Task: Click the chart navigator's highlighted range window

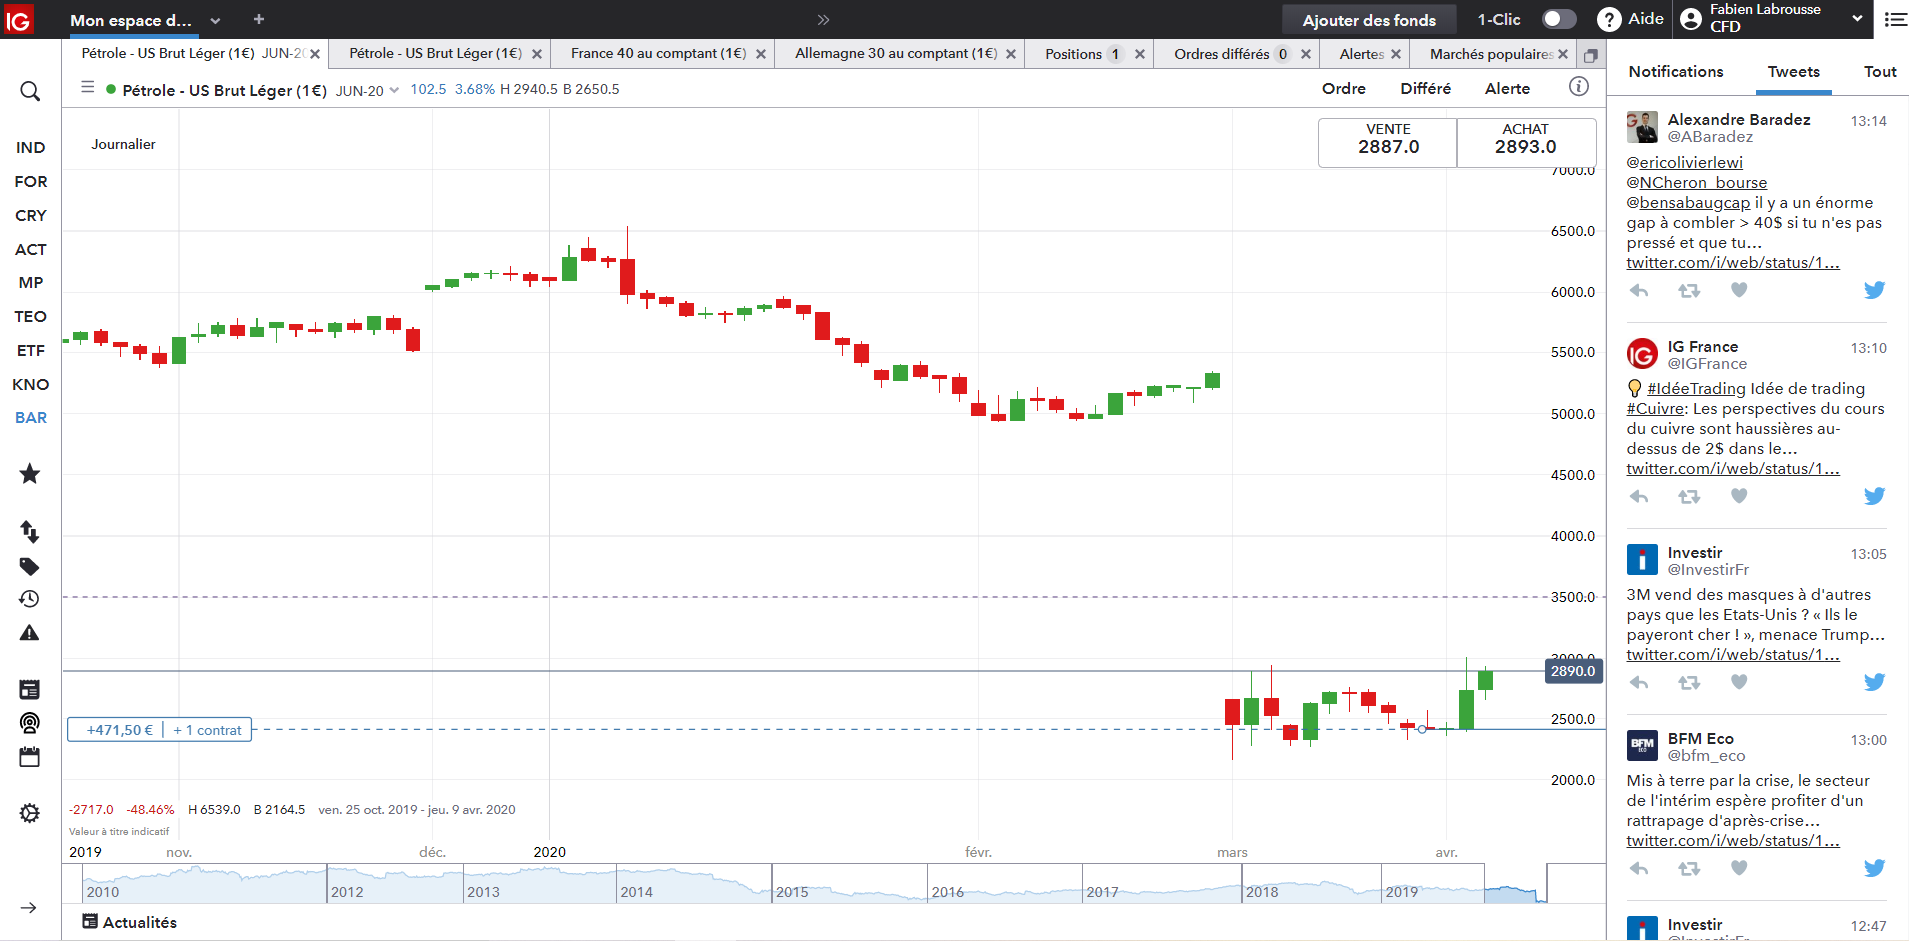Action: point(1516,884)
